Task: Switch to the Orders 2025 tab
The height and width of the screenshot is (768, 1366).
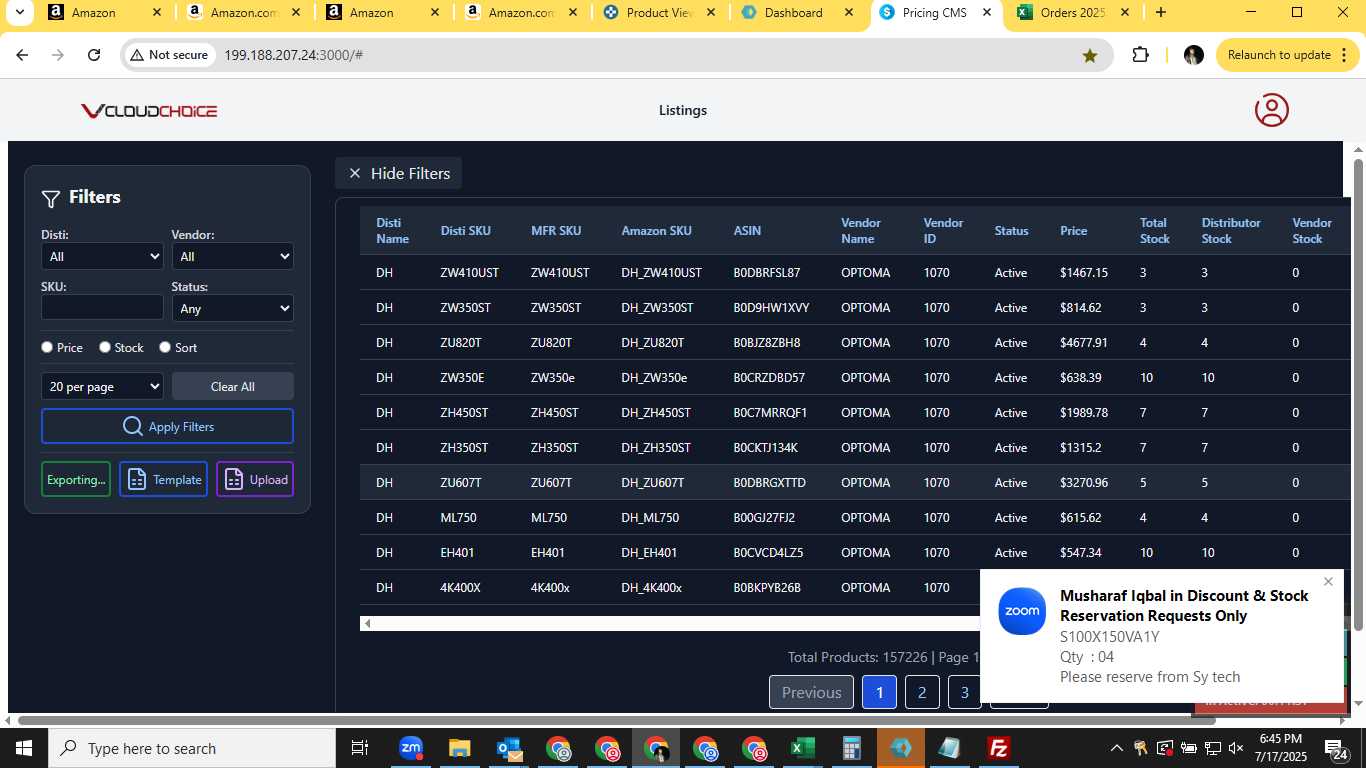Action: click(x=1072, y=13)
